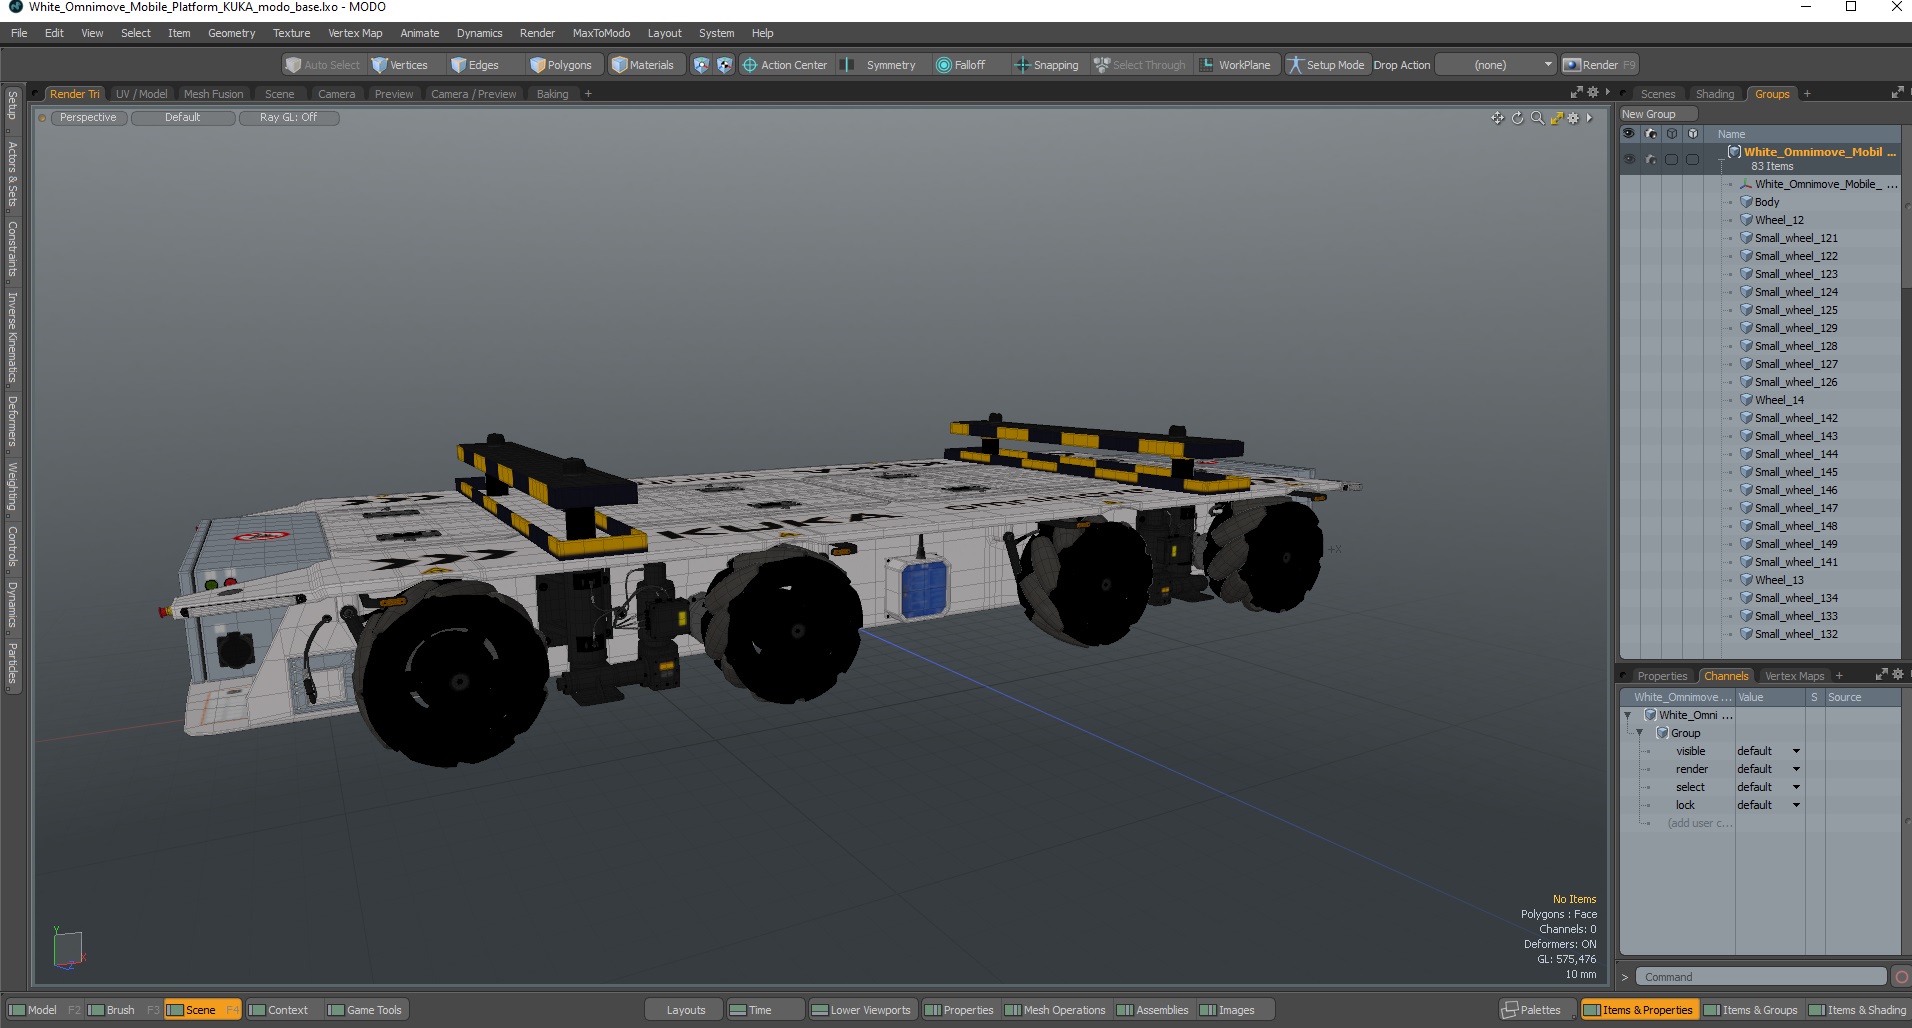Click White_Omnimove_Mobile locator axis icon

coord(1746,184)
